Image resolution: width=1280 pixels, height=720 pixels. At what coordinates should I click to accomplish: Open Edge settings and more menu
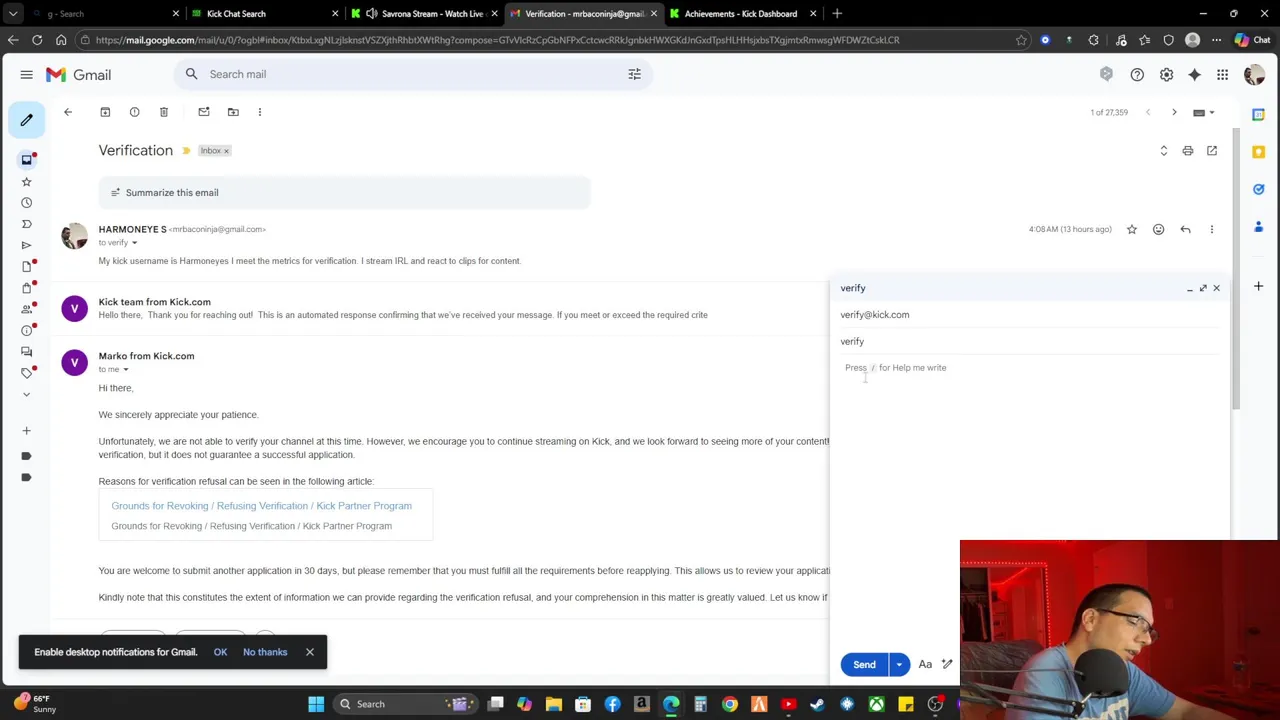1216,40
